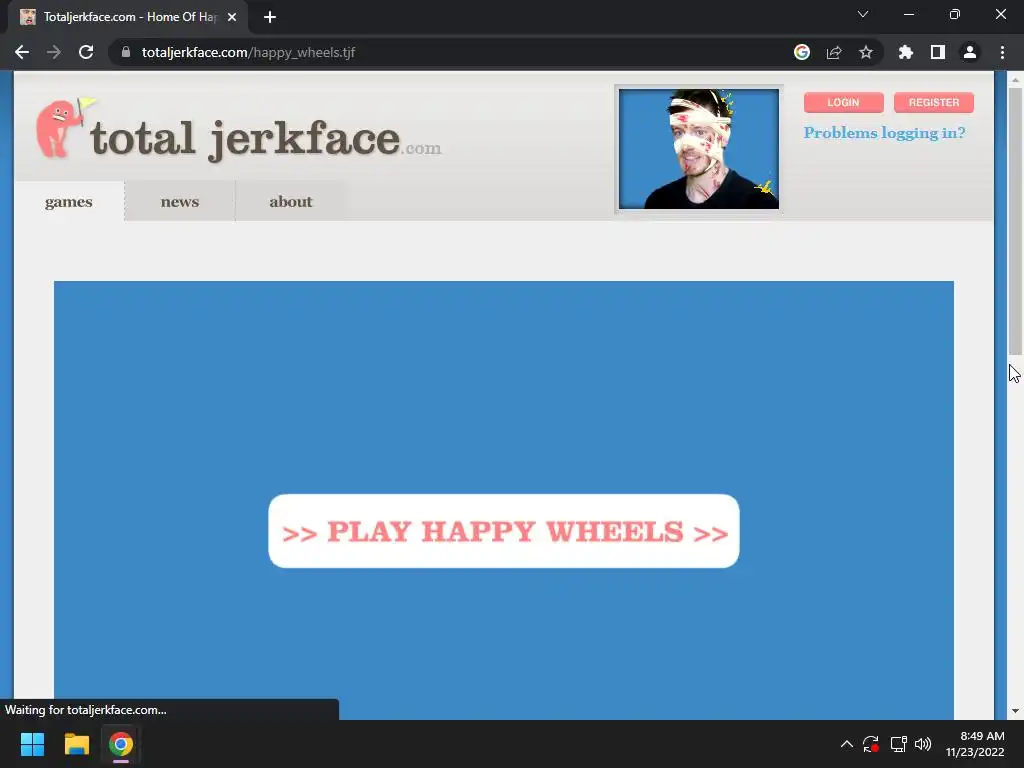Click the address bar URL field

(457, 52)
